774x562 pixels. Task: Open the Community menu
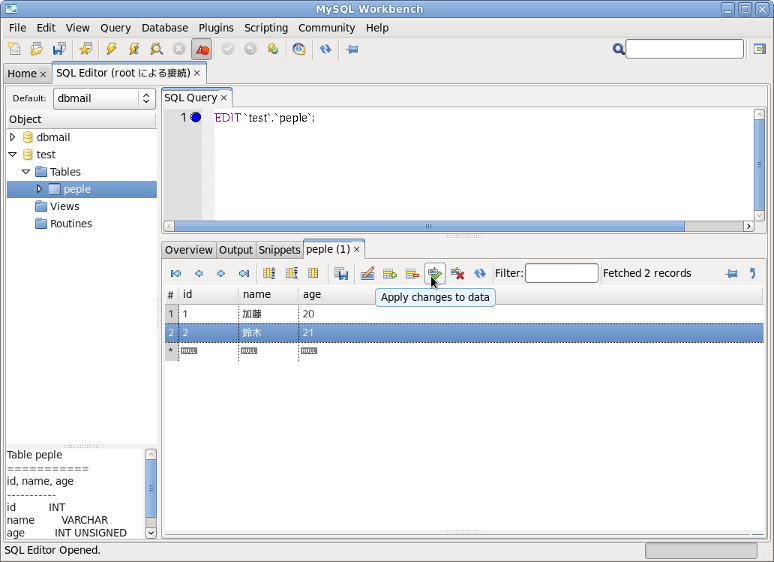click(x=327, y=28)
